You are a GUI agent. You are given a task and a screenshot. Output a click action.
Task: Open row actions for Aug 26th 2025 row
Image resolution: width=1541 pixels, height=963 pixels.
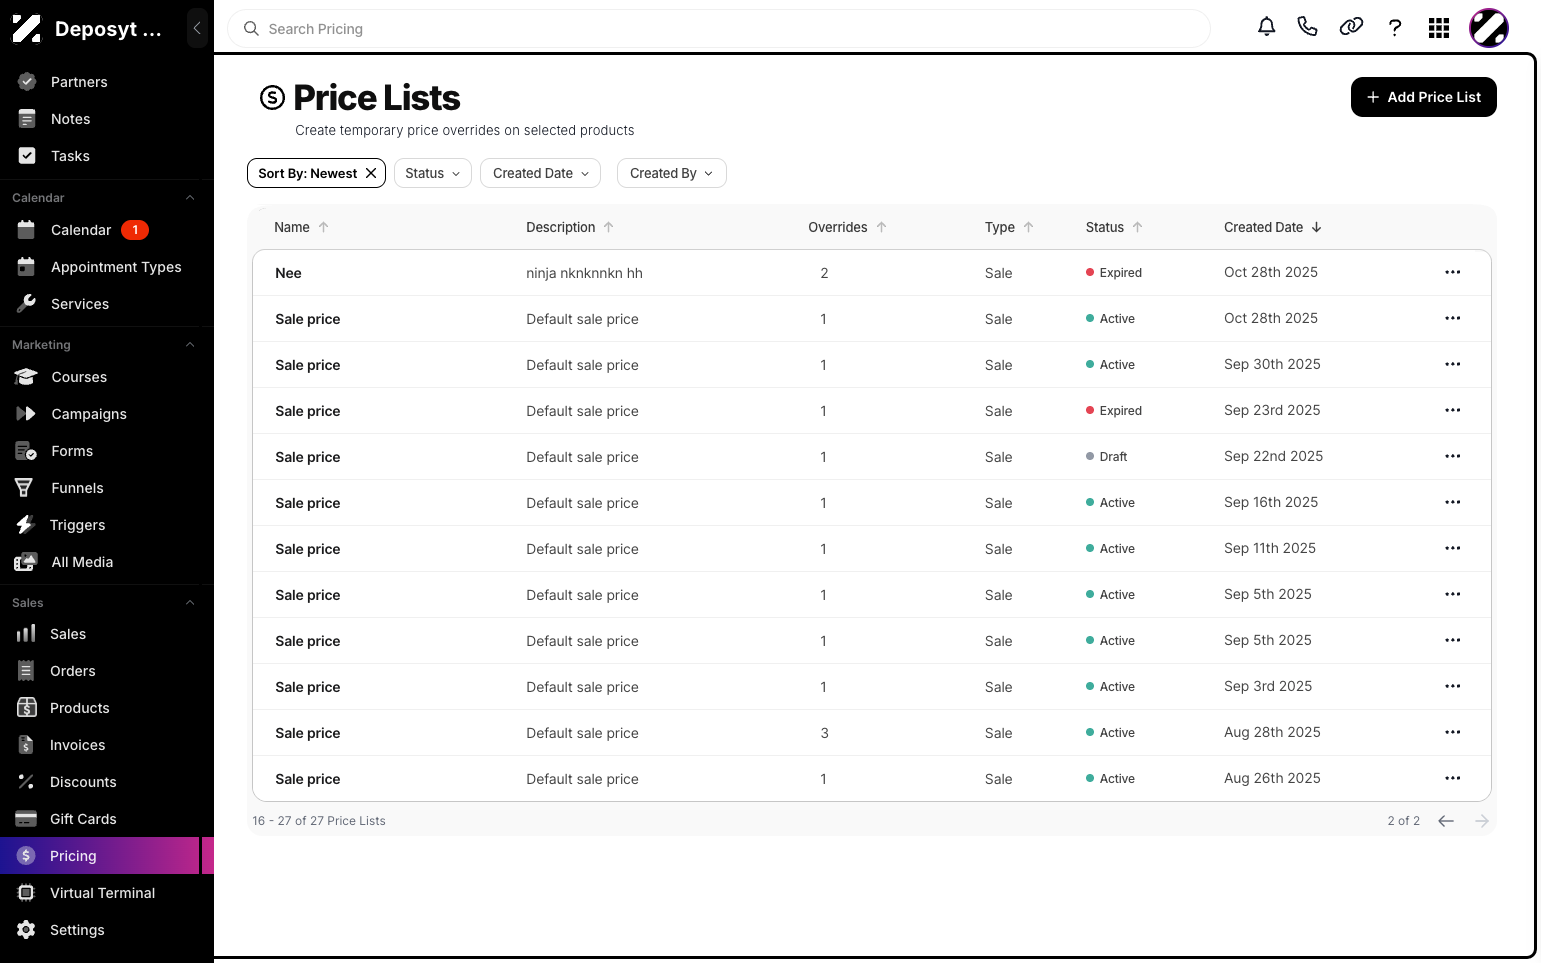click(x=1453, y=778)
